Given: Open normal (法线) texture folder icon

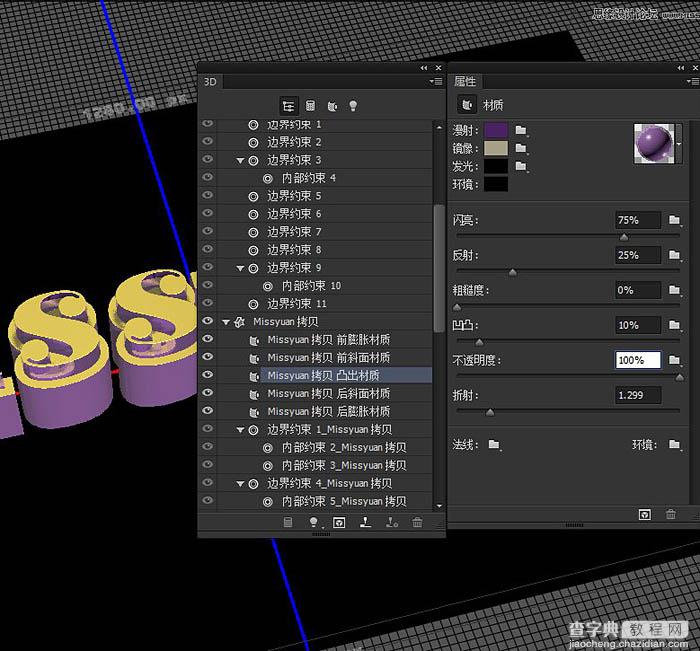Looking at the screenshot, I should point(494,444).
